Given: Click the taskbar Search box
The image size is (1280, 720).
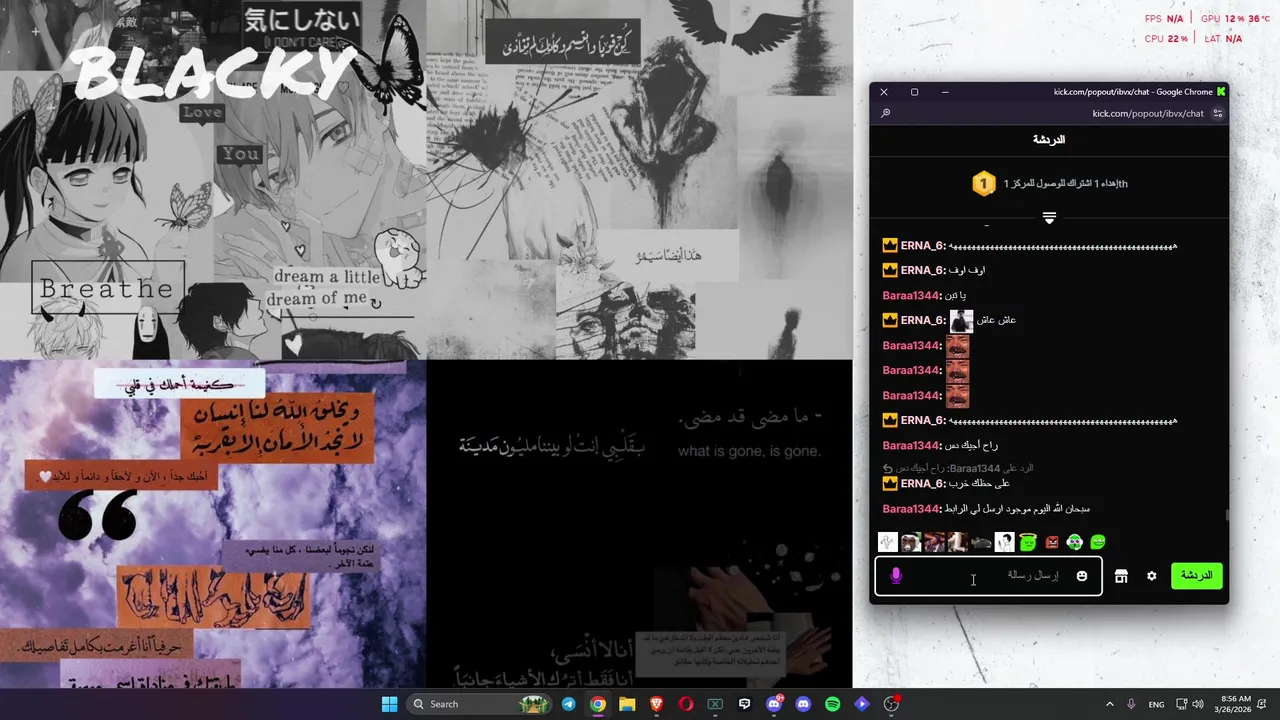Looking at the screenshot, I should point(477,704).
